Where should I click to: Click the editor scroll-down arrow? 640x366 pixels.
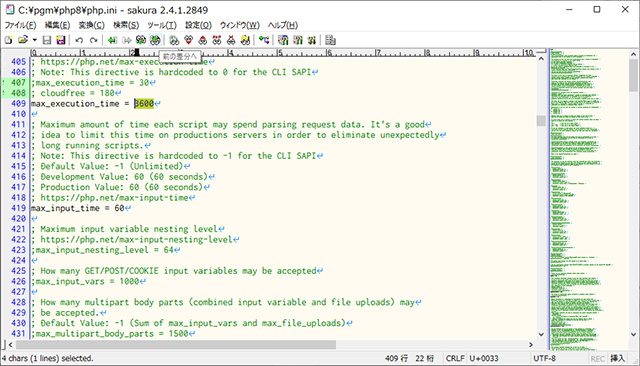[541, 334]
